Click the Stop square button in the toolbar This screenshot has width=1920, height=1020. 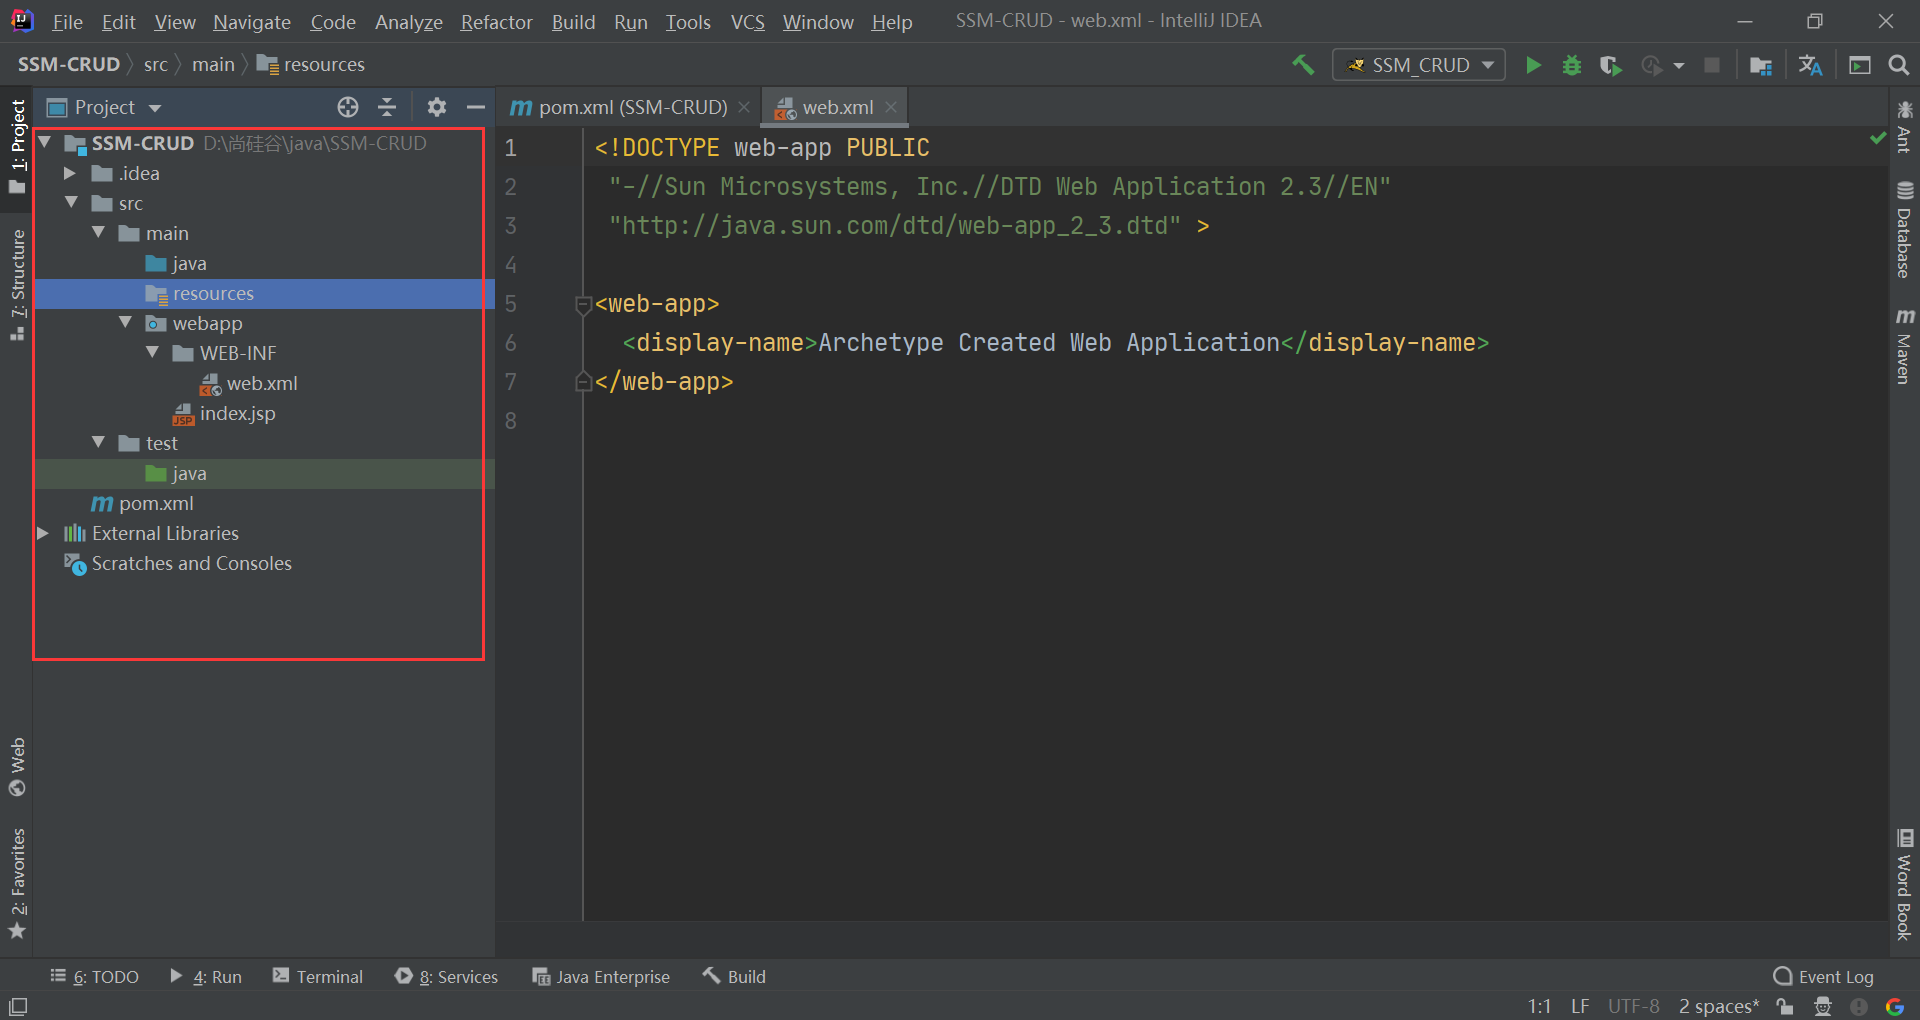1712,65
